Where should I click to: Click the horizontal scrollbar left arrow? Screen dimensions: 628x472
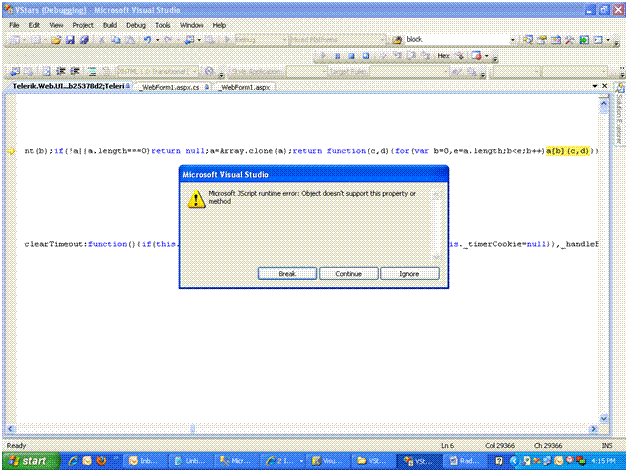pyautogui.click(x=11, y=429)
